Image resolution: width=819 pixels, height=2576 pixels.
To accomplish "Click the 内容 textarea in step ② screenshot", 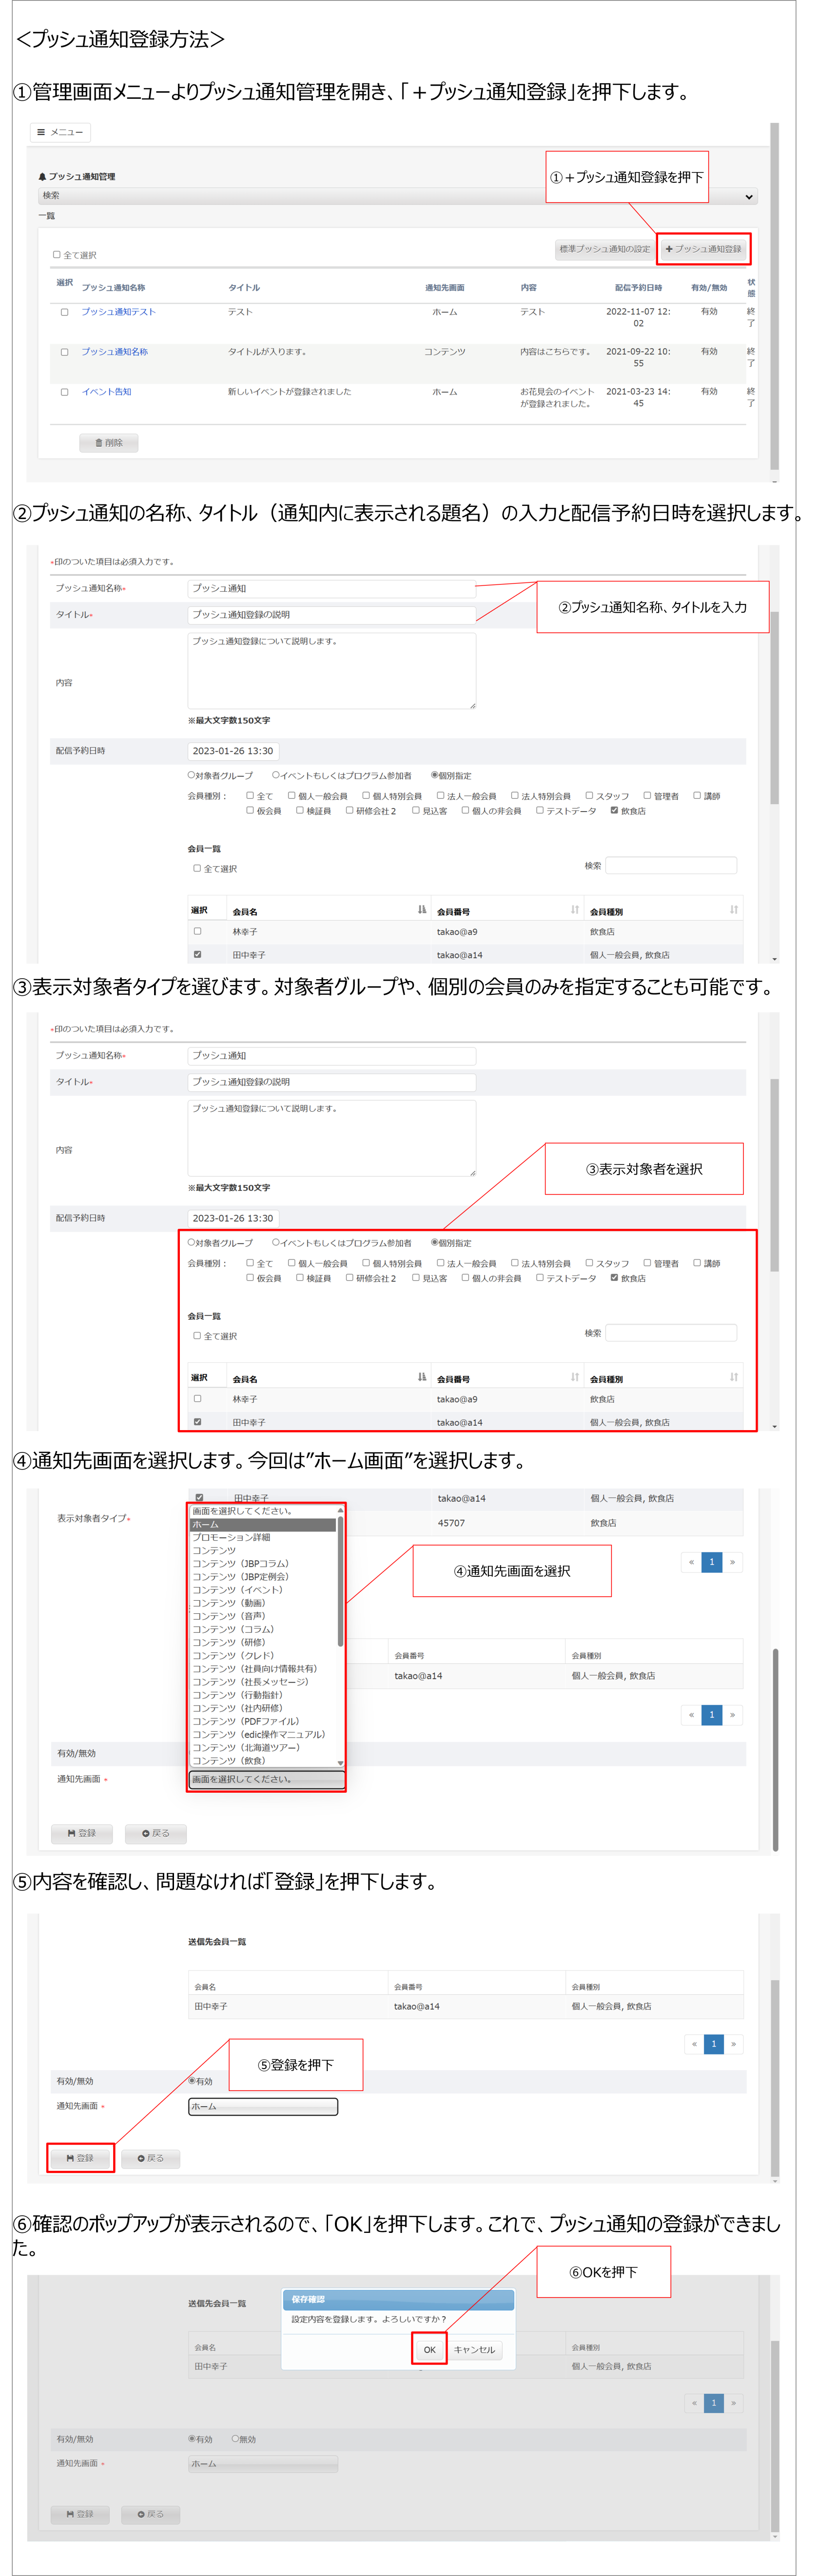I will [331, 671].
